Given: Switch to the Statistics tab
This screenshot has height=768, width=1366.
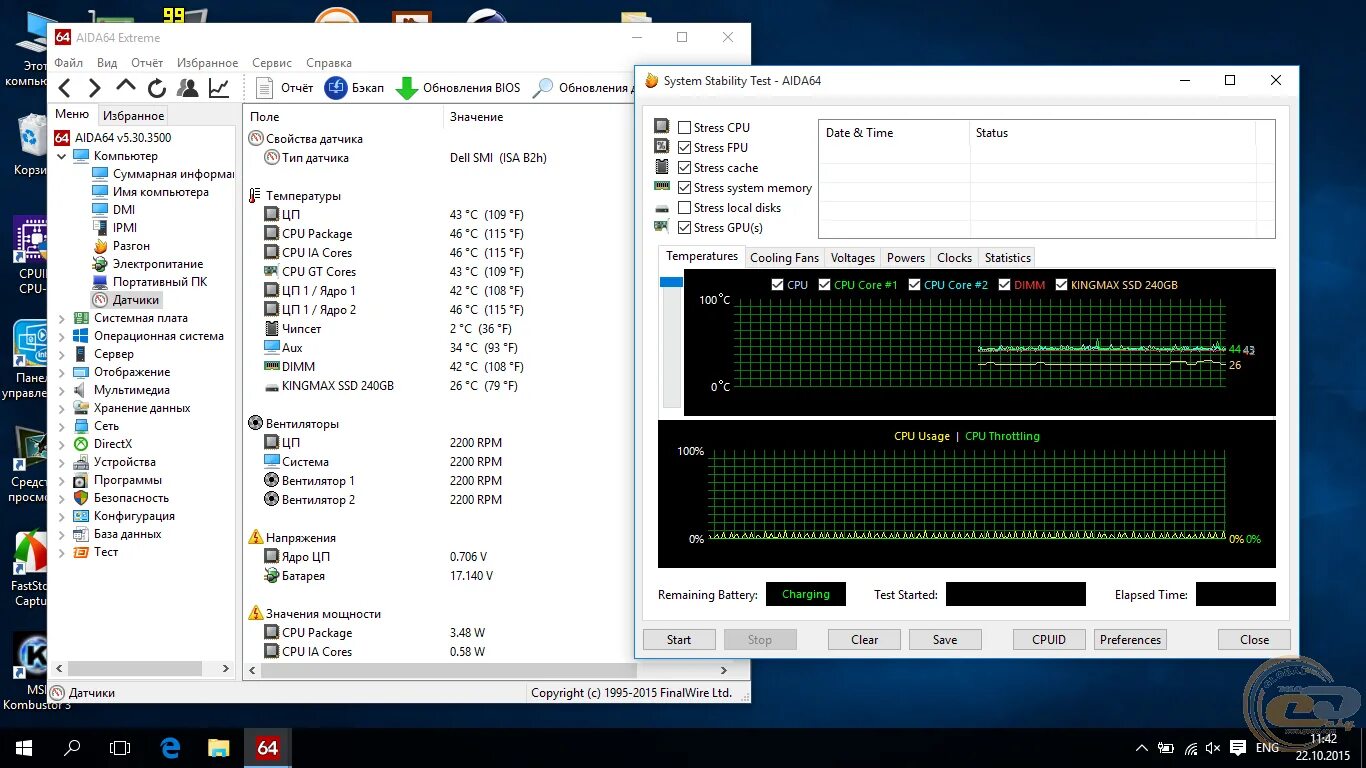Looking at the screenshot, I should 1007,258.
